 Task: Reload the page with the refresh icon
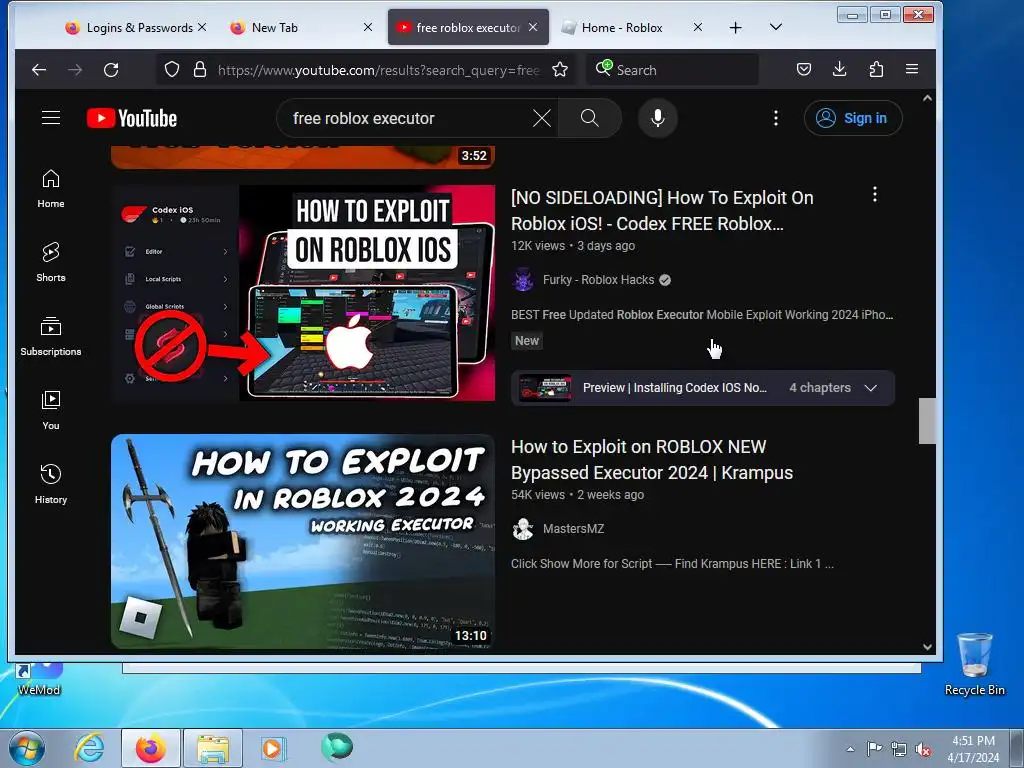111,70
